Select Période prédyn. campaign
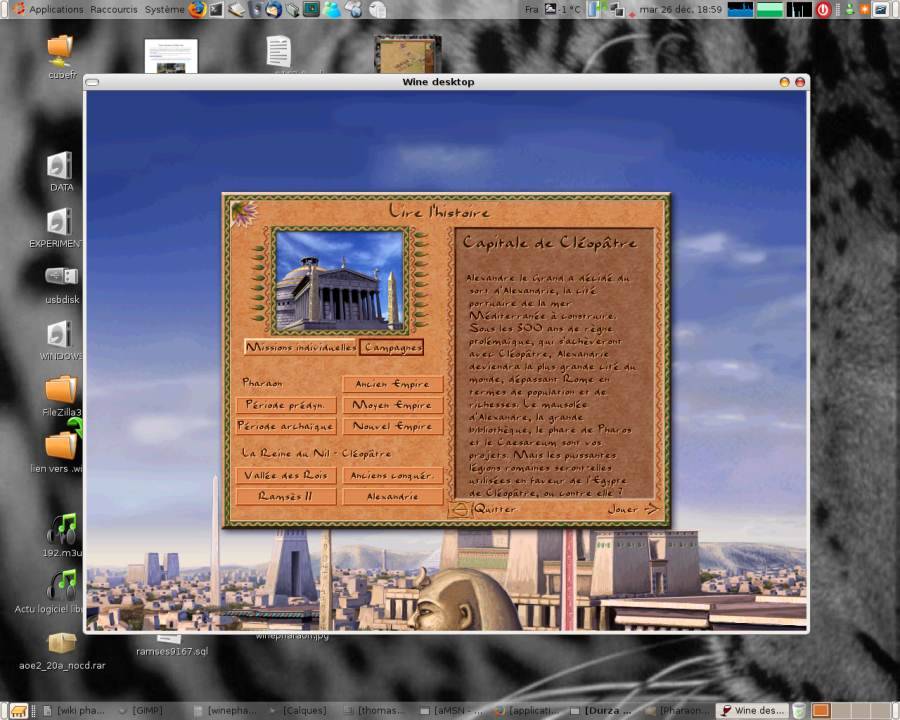 [x=286, y=405]
